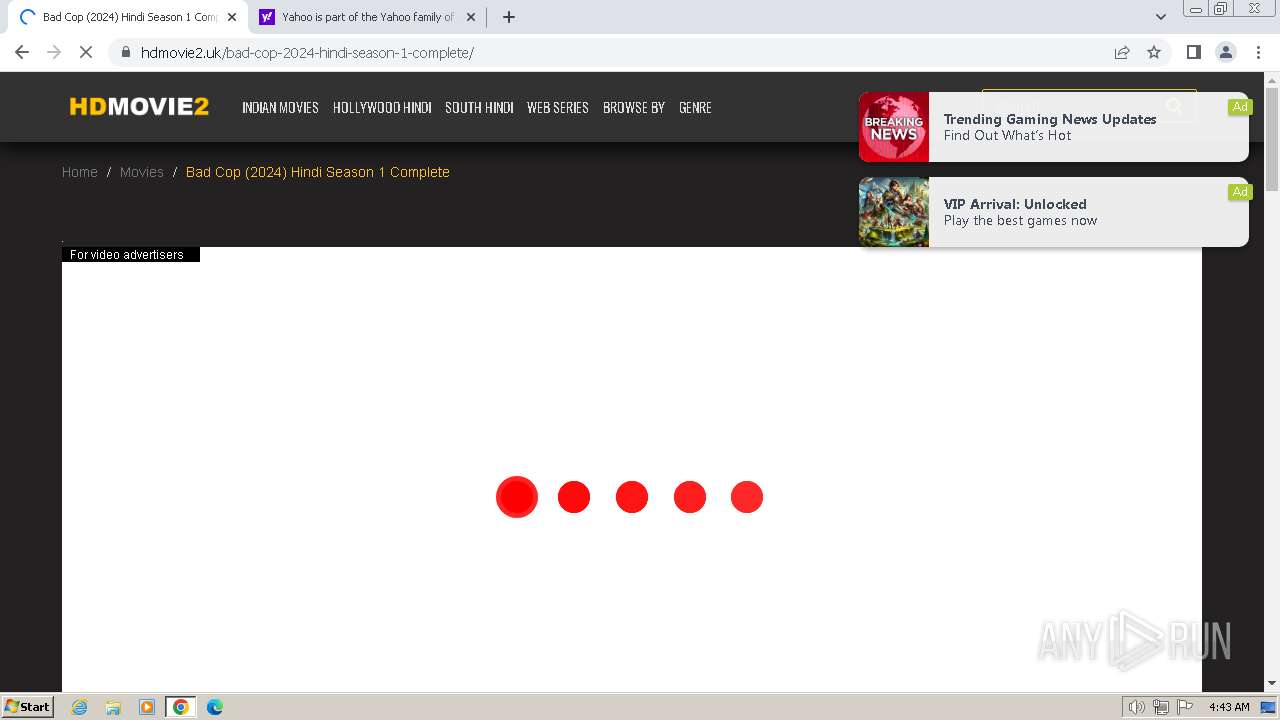This screenshot has width=1280, height=720.
Task: Open the Windows Start menu
Action: point(28,706)
